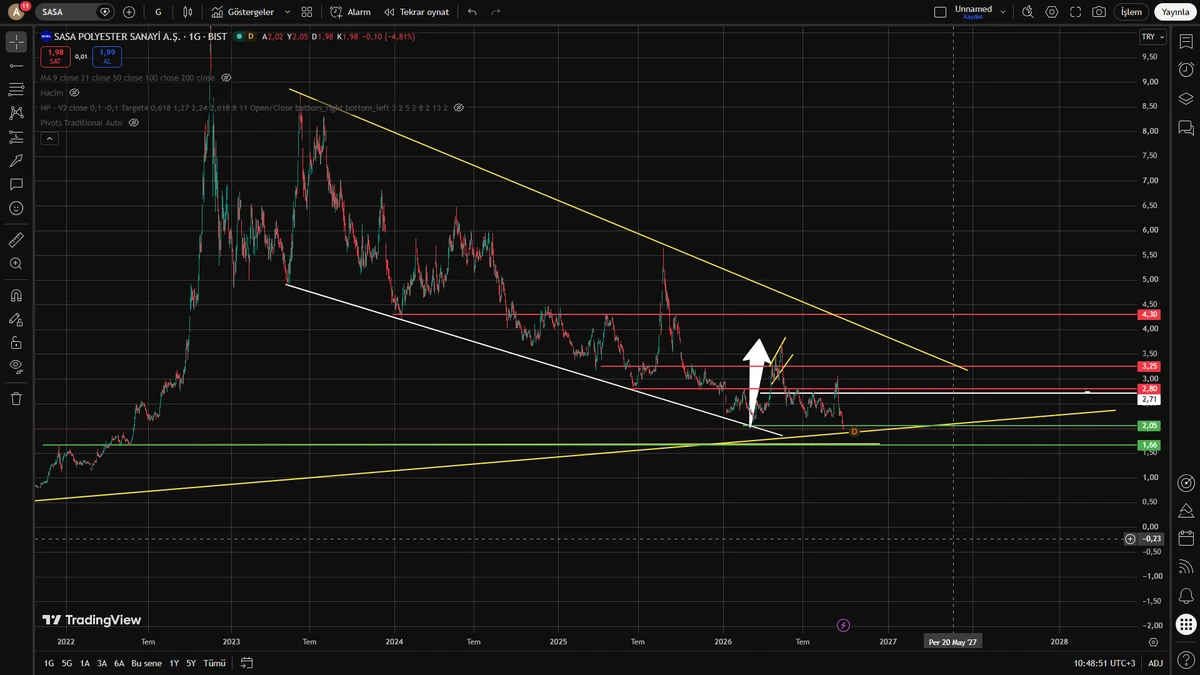Toggle visibility of Pivots Traditional Auto
The width and height of the screenshot is (1200, 675).
point(133,122)
